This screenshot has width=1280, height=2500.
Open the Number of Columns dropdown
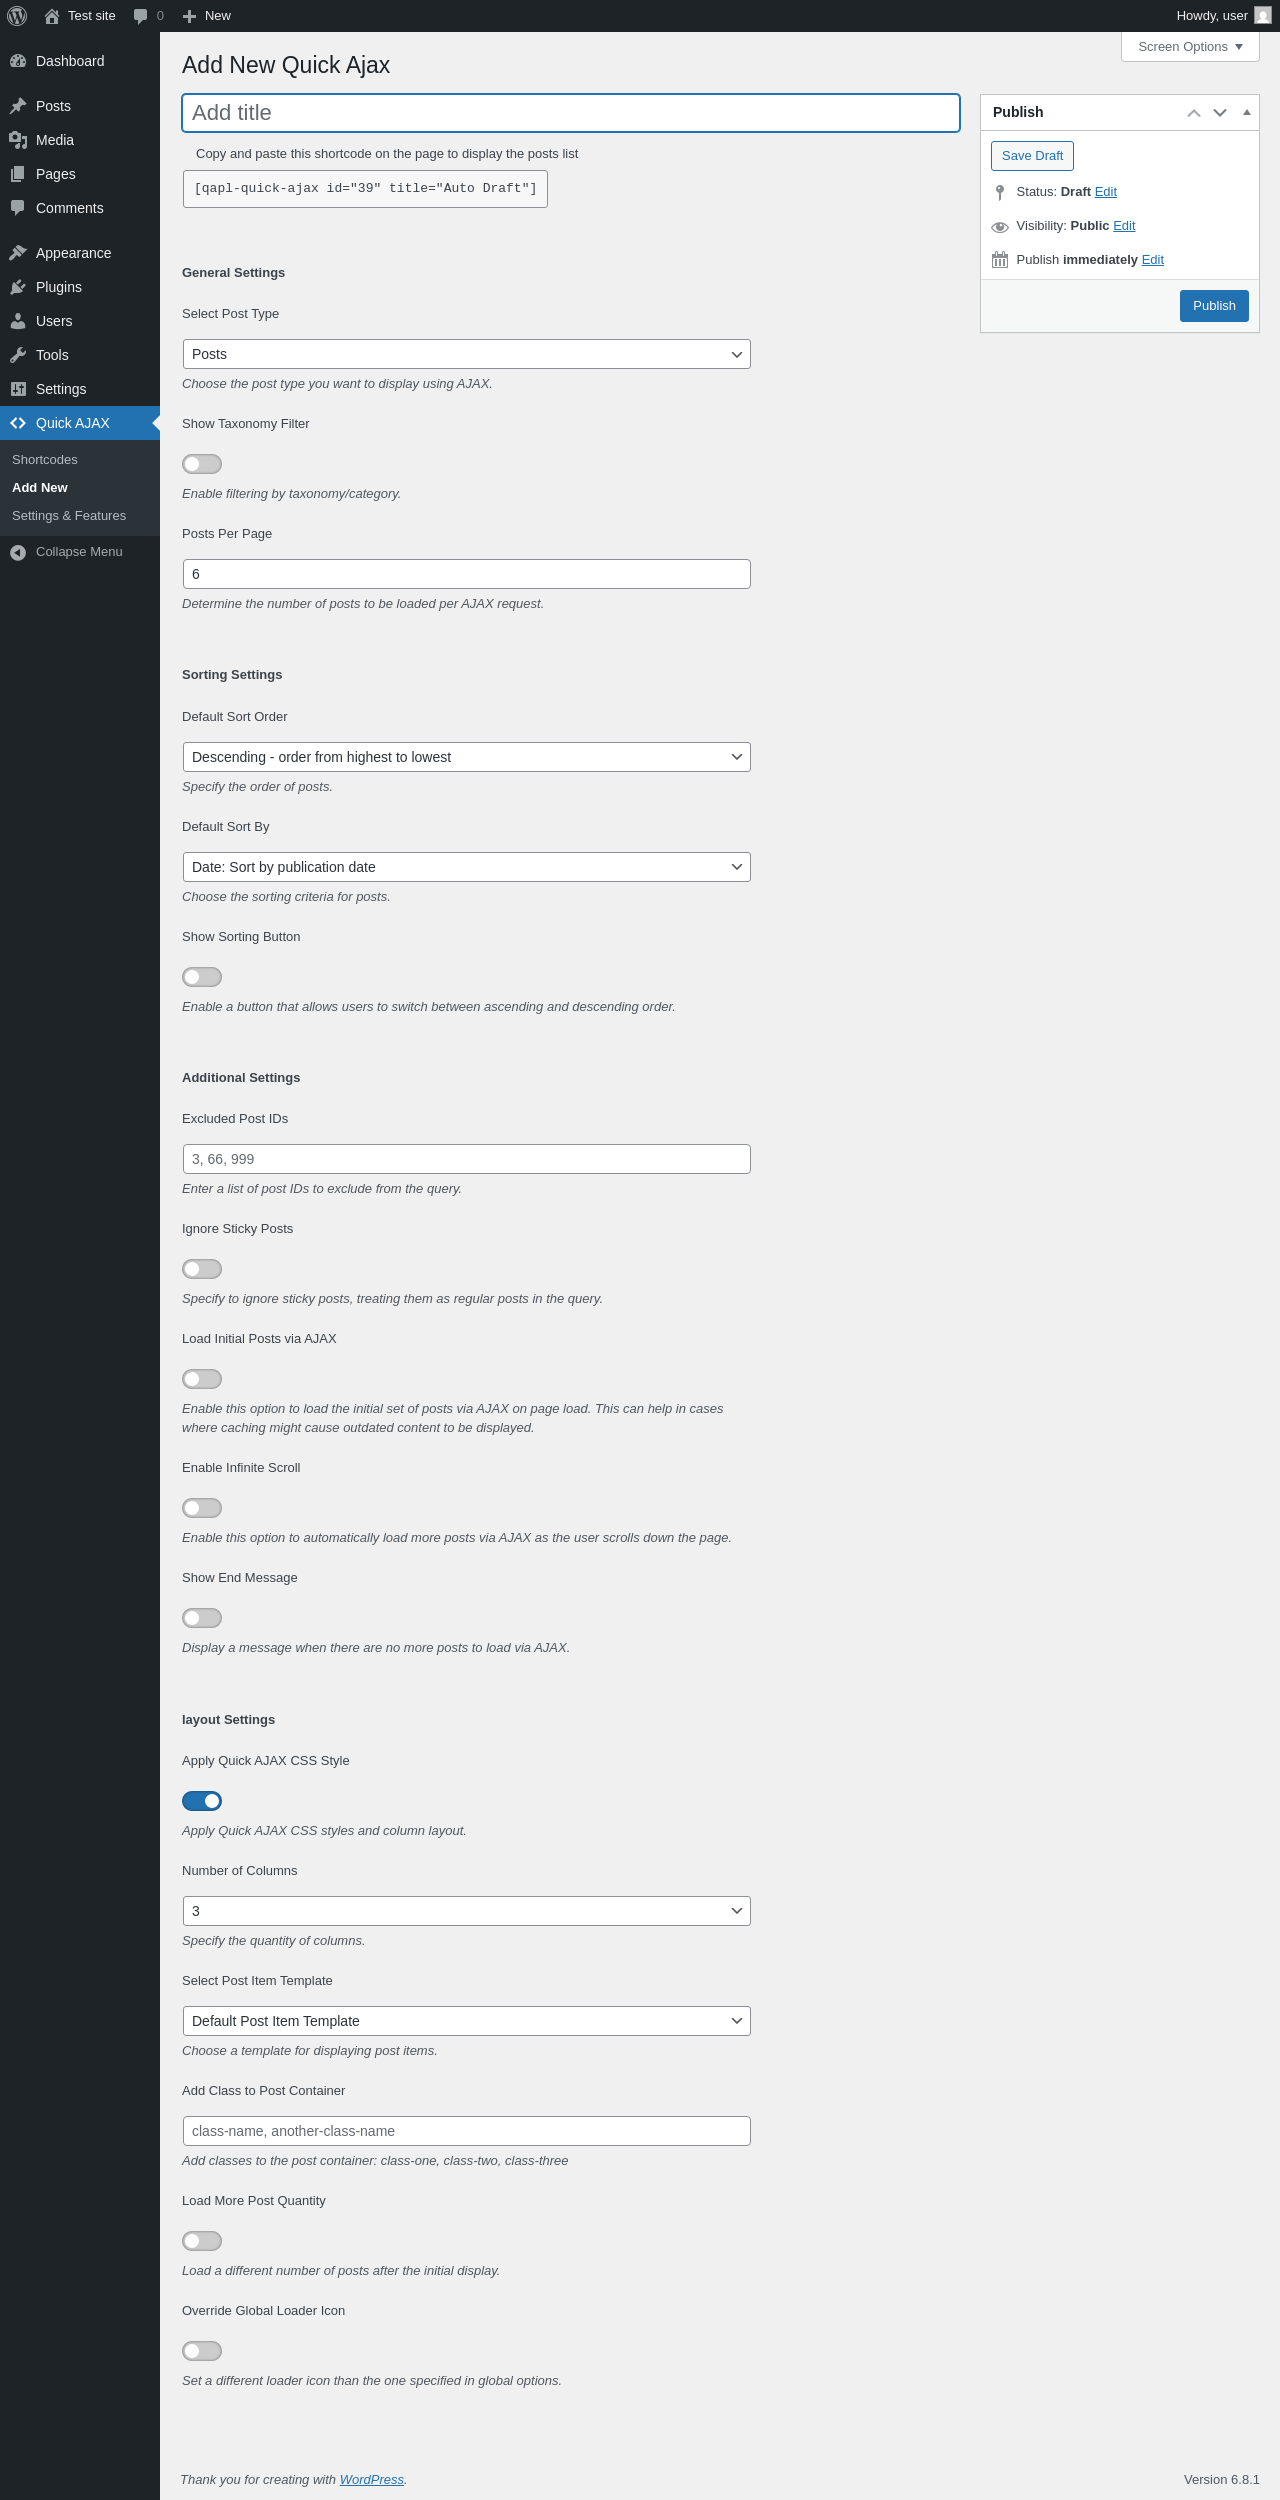pyautogui.click(x=467, y=1911)
